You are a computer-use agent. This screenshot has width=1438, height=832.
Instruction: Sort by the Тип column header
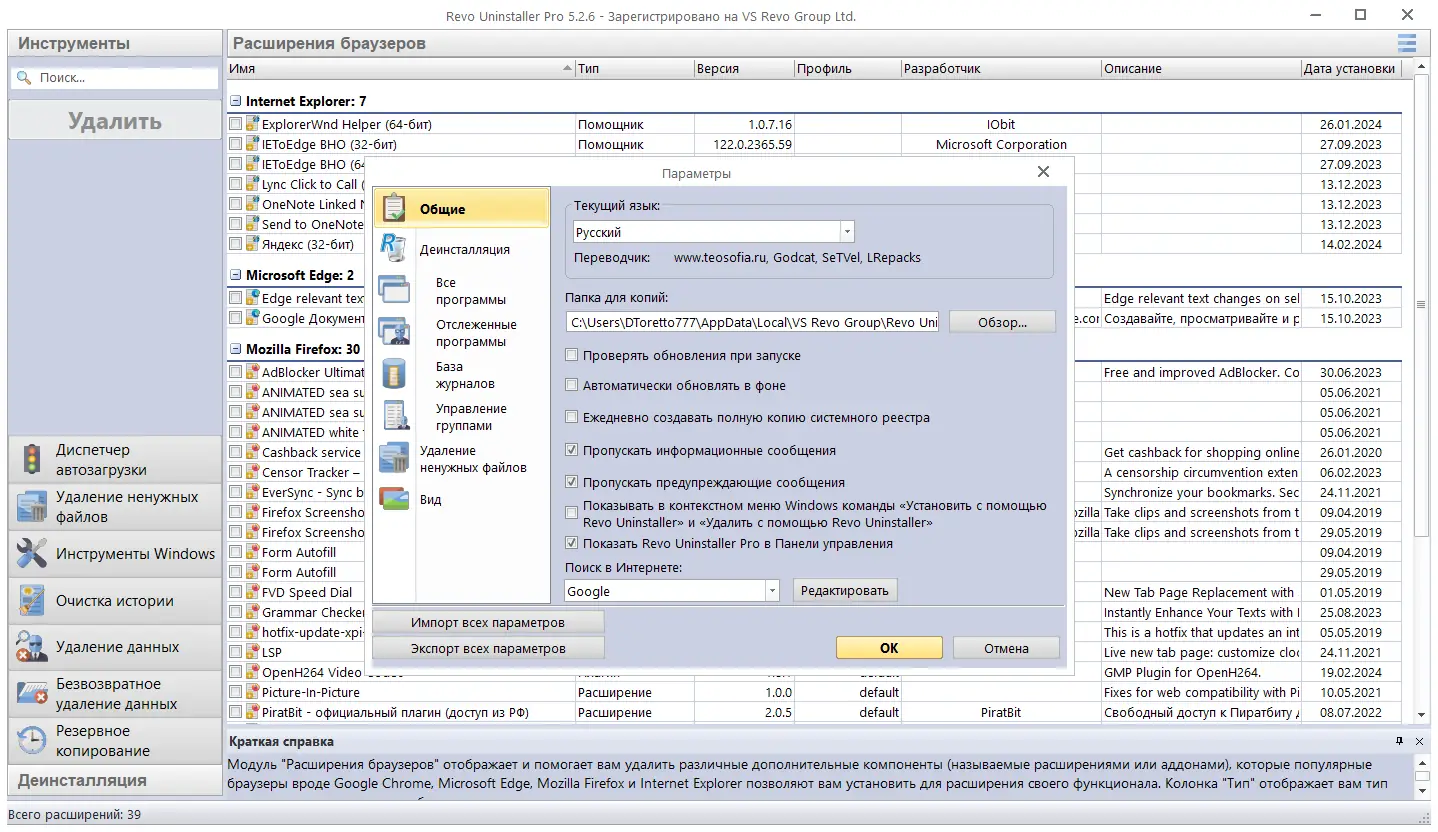click(x=634, y=69)
